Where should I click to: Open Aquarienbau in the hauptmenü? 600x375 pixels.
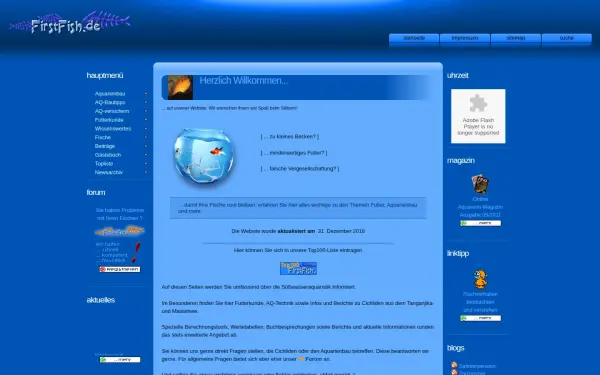(110, 94)
